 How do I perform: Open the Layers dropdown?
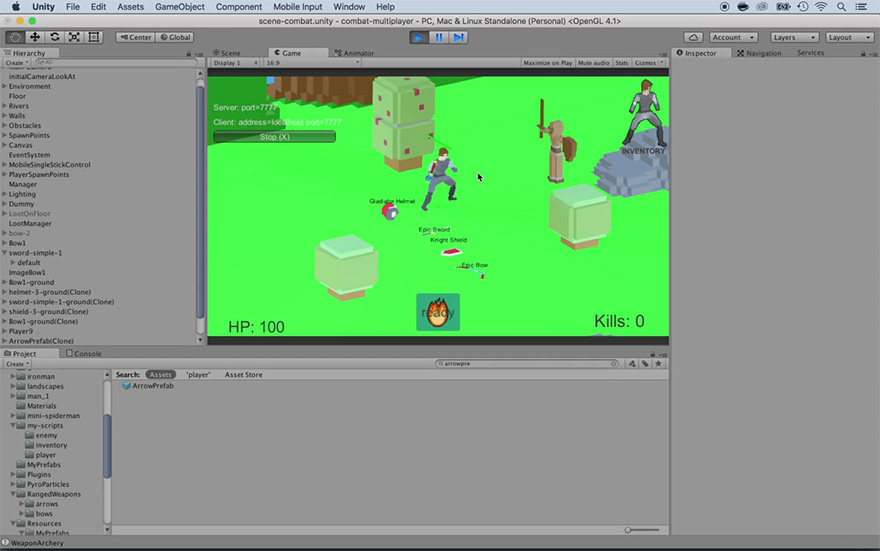coord(794,37)
